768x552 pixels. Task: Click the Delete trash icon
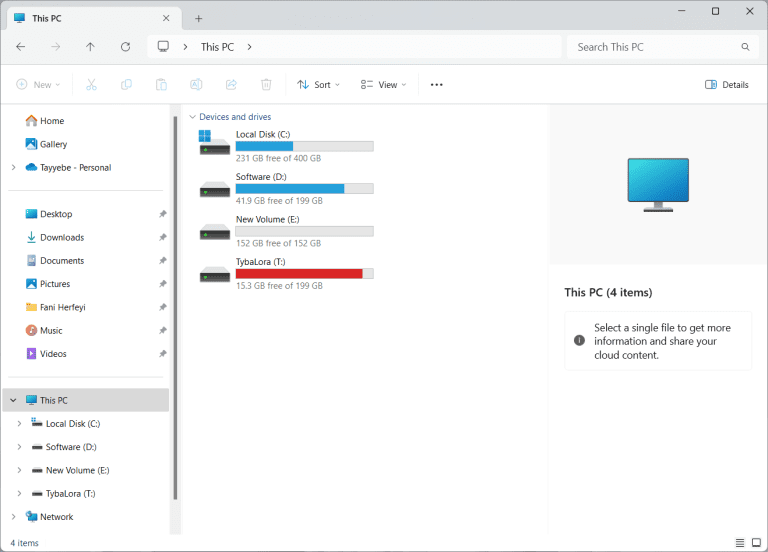(x=266, y=85)
